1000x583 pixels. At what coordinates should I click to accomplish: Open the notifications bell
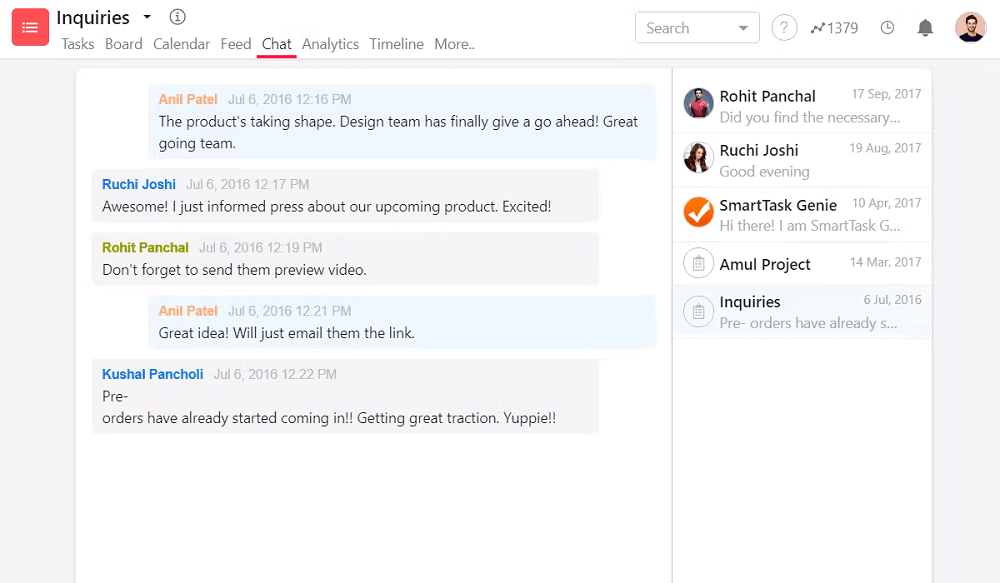(925, 28)
